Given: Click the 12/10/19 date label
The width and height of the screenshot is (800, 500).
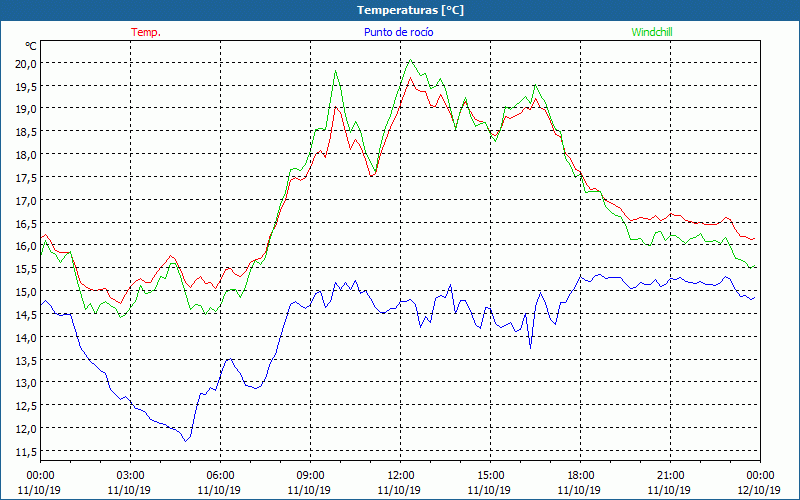Looking at the screenshot, I should [x=759, y=490].
